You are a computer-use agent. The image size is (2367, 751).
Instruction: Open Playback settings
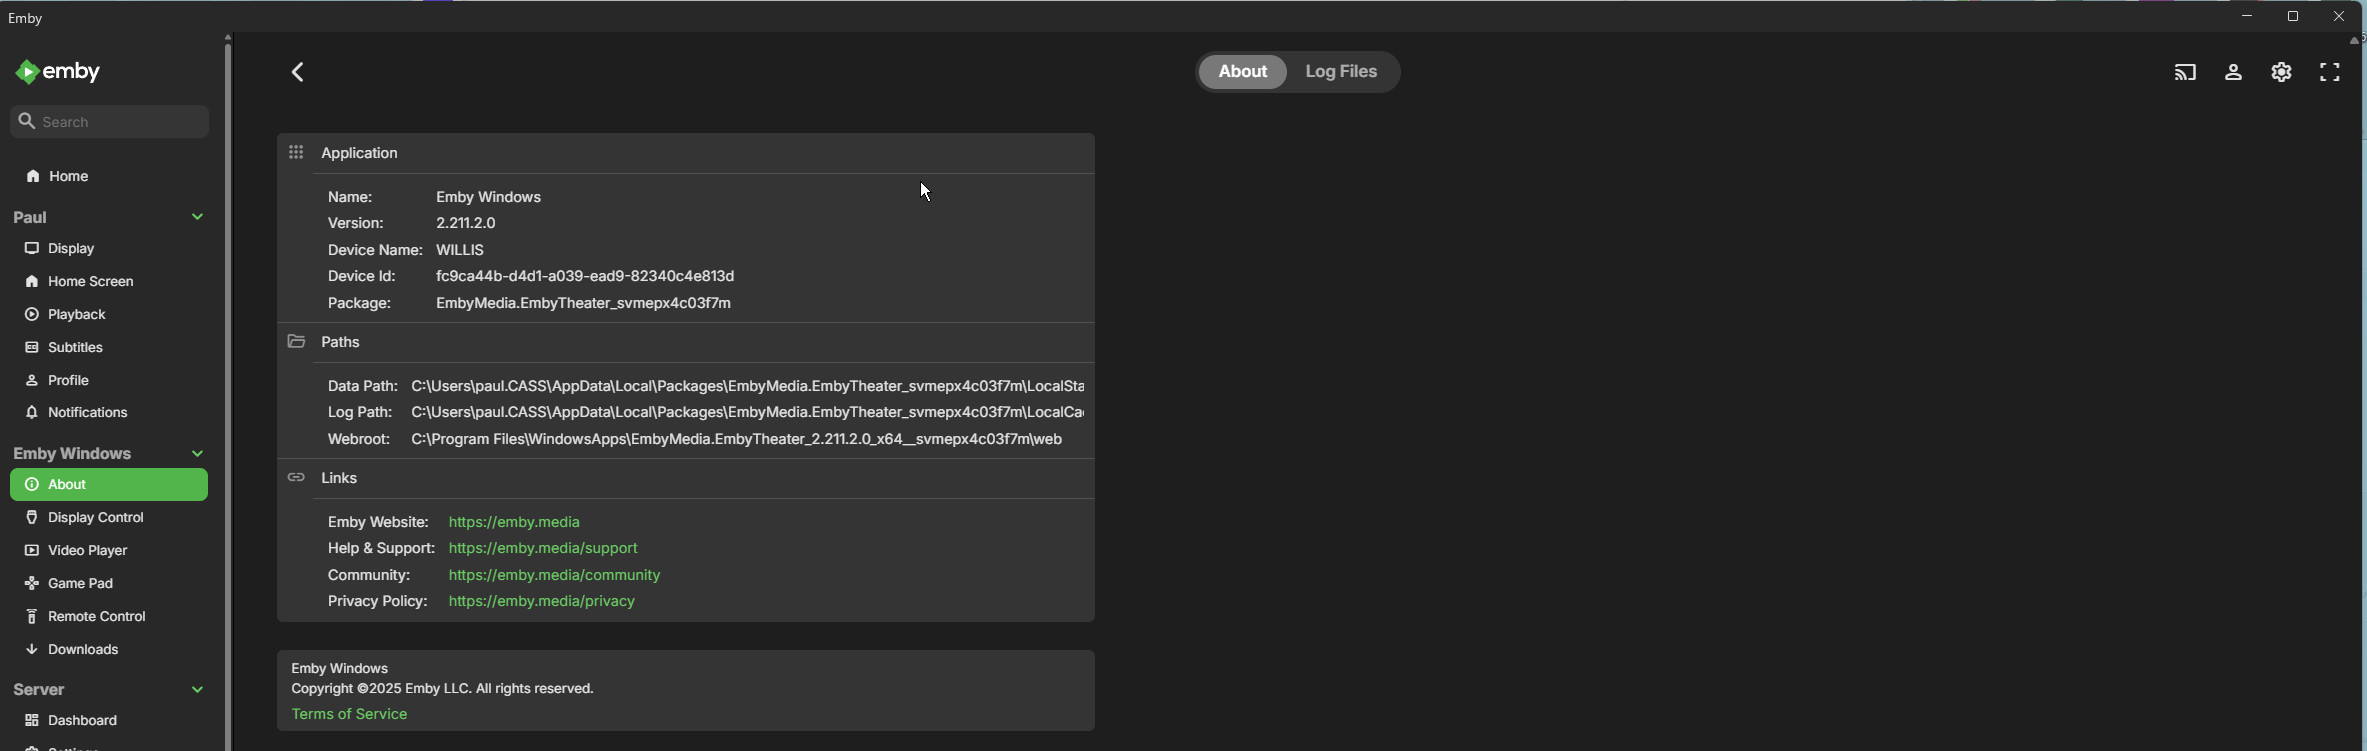tap(109, 315)
